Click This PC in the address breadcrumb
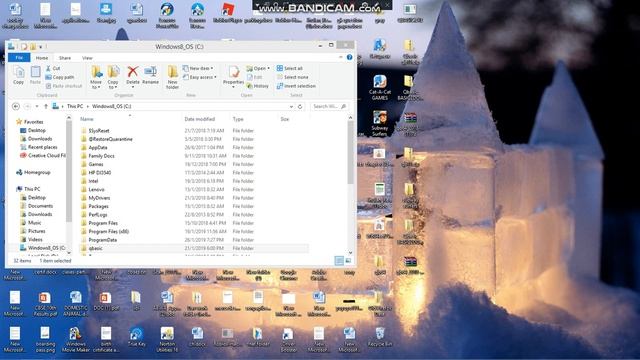Image resolution: width=640 pixels, height=360 pixels. coord(75,107)
